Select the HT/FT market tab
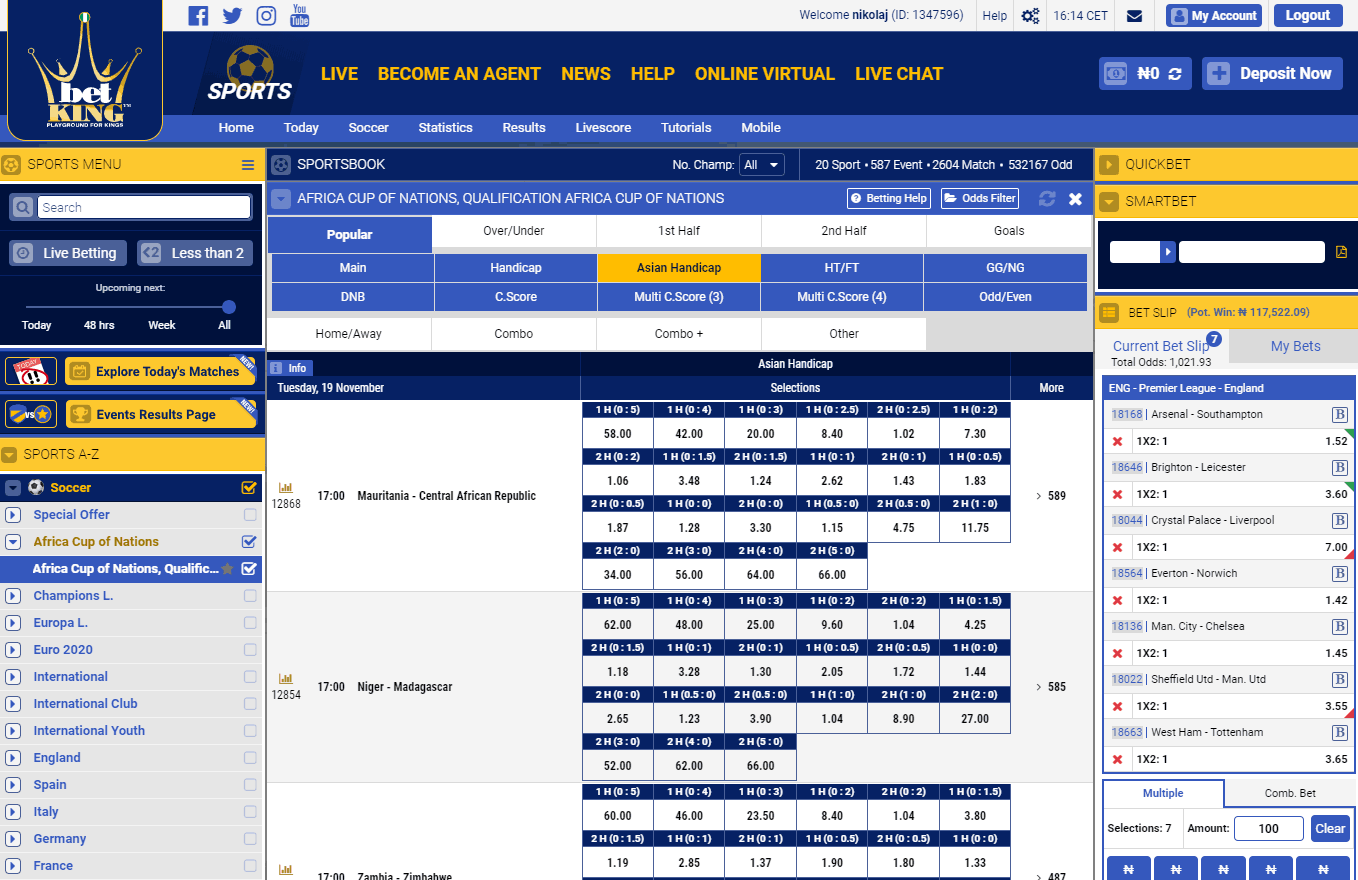The image size is (1358, 880). point(842,268)
